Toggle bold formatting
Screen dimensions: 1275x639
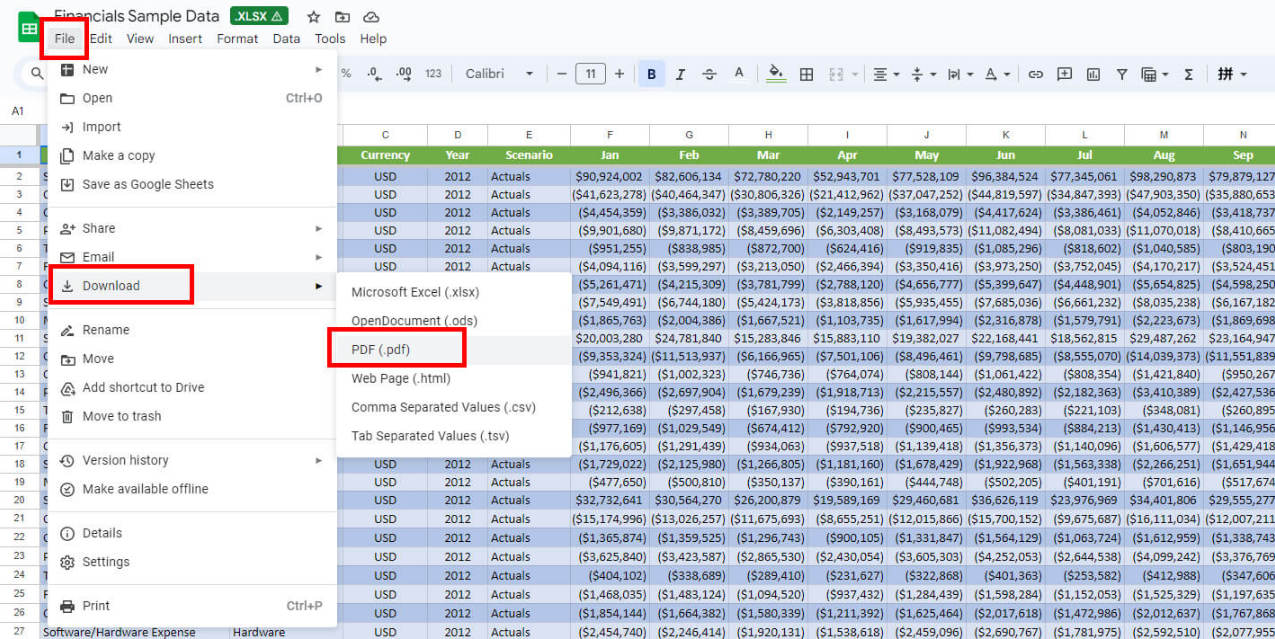(652, 74)
